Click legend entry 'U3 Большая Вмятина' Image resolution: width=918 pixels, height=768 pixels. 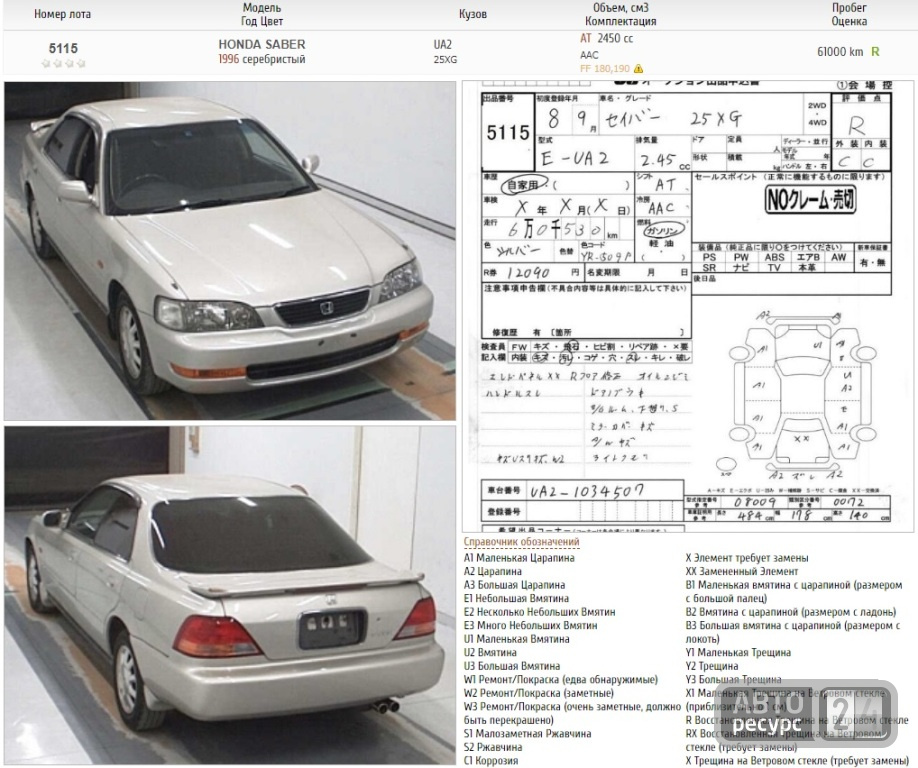(512, 666)
